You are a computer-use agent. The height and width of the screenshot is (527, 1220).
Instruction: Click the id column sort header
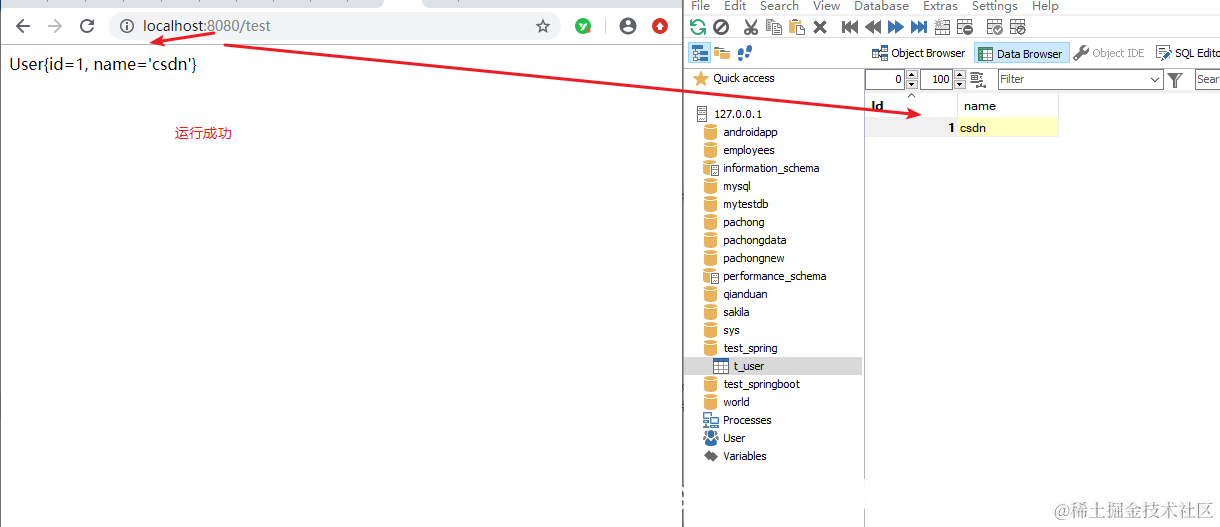click(x=911, y=105)
